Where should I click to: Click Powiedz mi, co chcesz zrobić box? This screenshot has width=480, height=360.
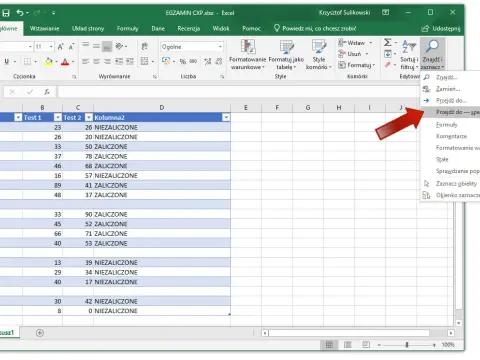coord(315,29)
